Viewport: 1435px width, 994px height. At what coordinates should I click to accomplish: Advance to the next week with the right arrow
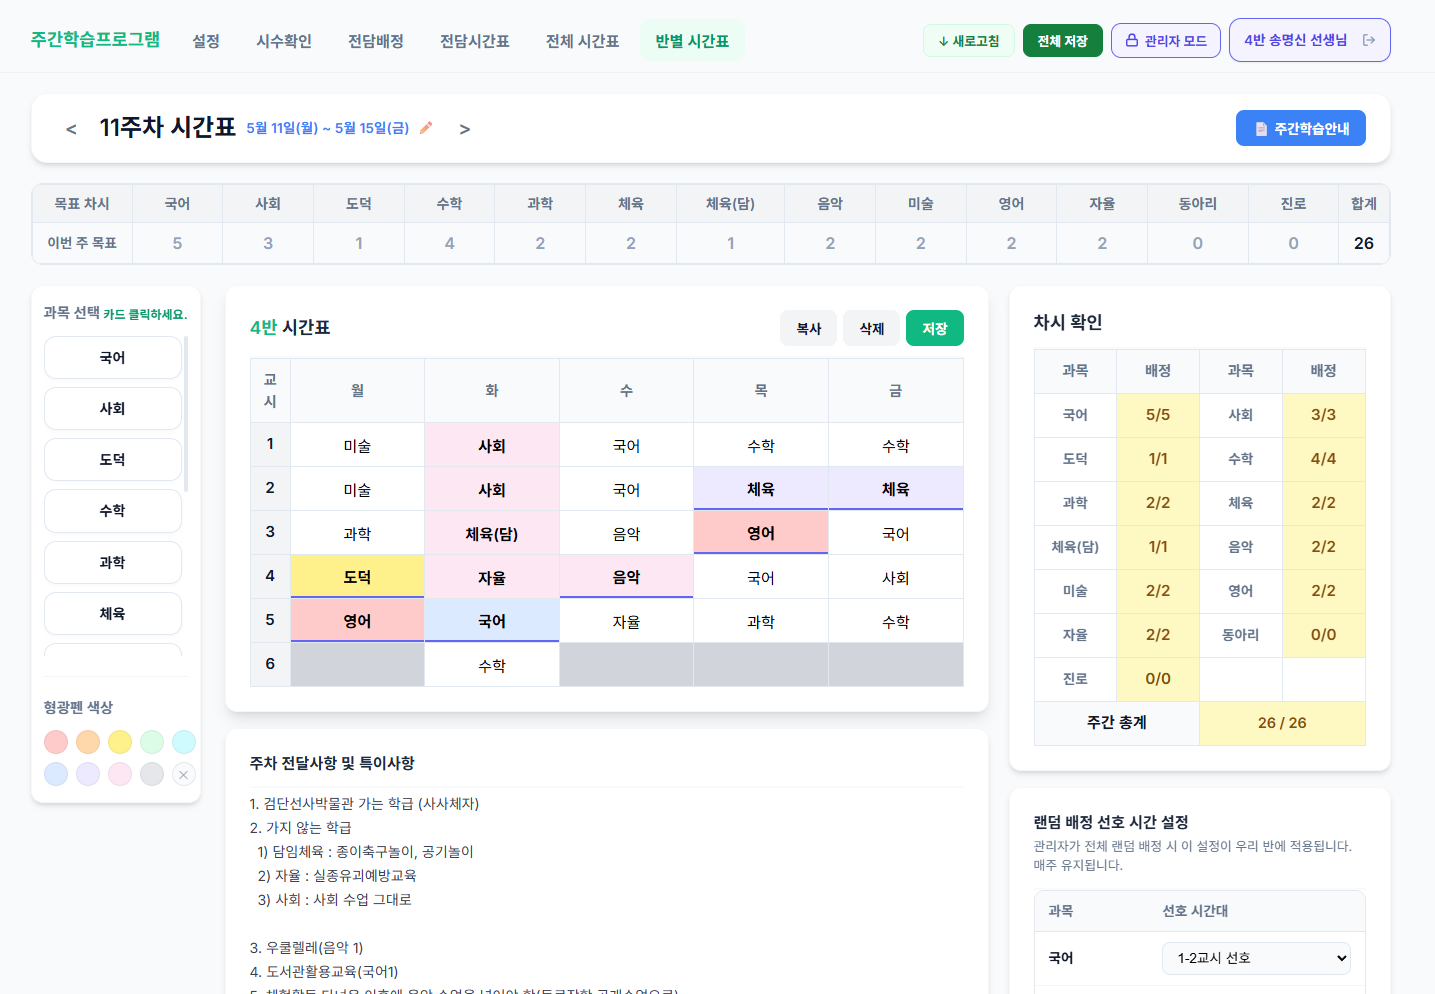[464, 129]
